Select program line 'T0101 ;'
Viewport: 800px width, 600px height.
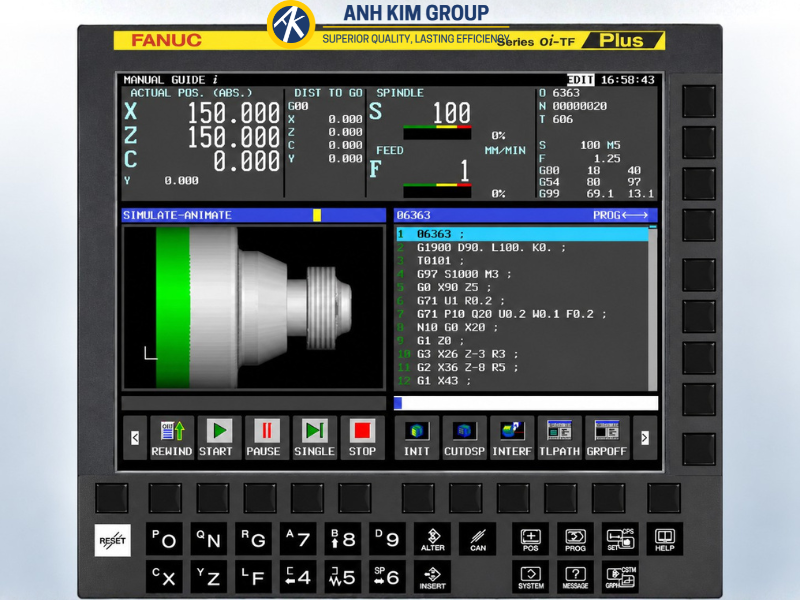coord(522,261)
